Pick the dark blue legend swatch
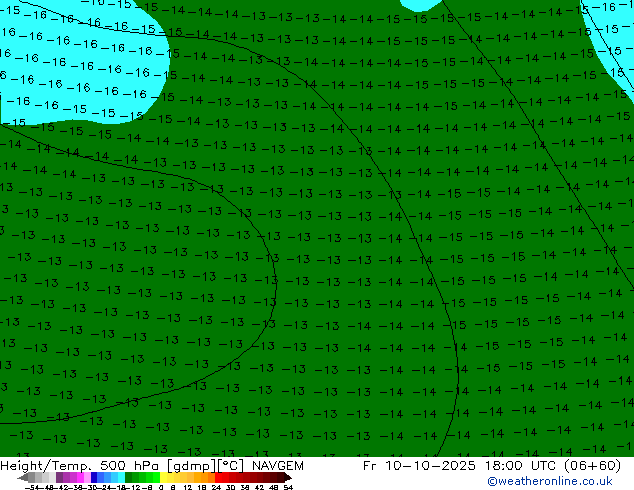Image resolution: width=634 pixels, height=490 pixels. (x=94, y=477)
